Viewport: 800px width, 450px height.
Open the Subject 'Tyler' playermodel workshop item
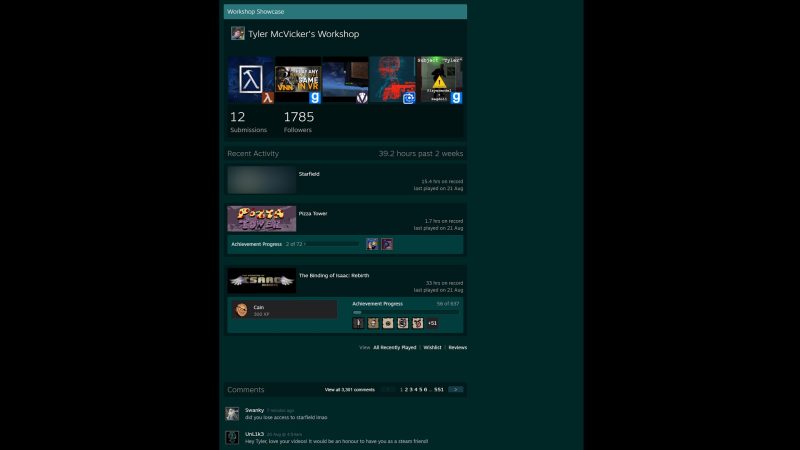[x=440, y=80]
